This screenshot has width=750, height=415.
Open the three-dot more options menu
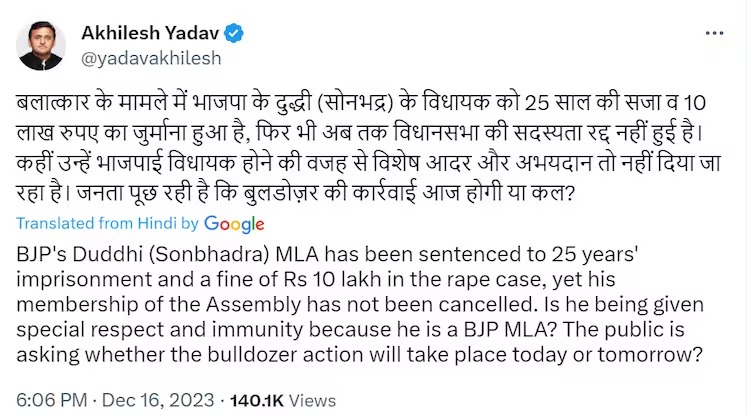point(713,34)
